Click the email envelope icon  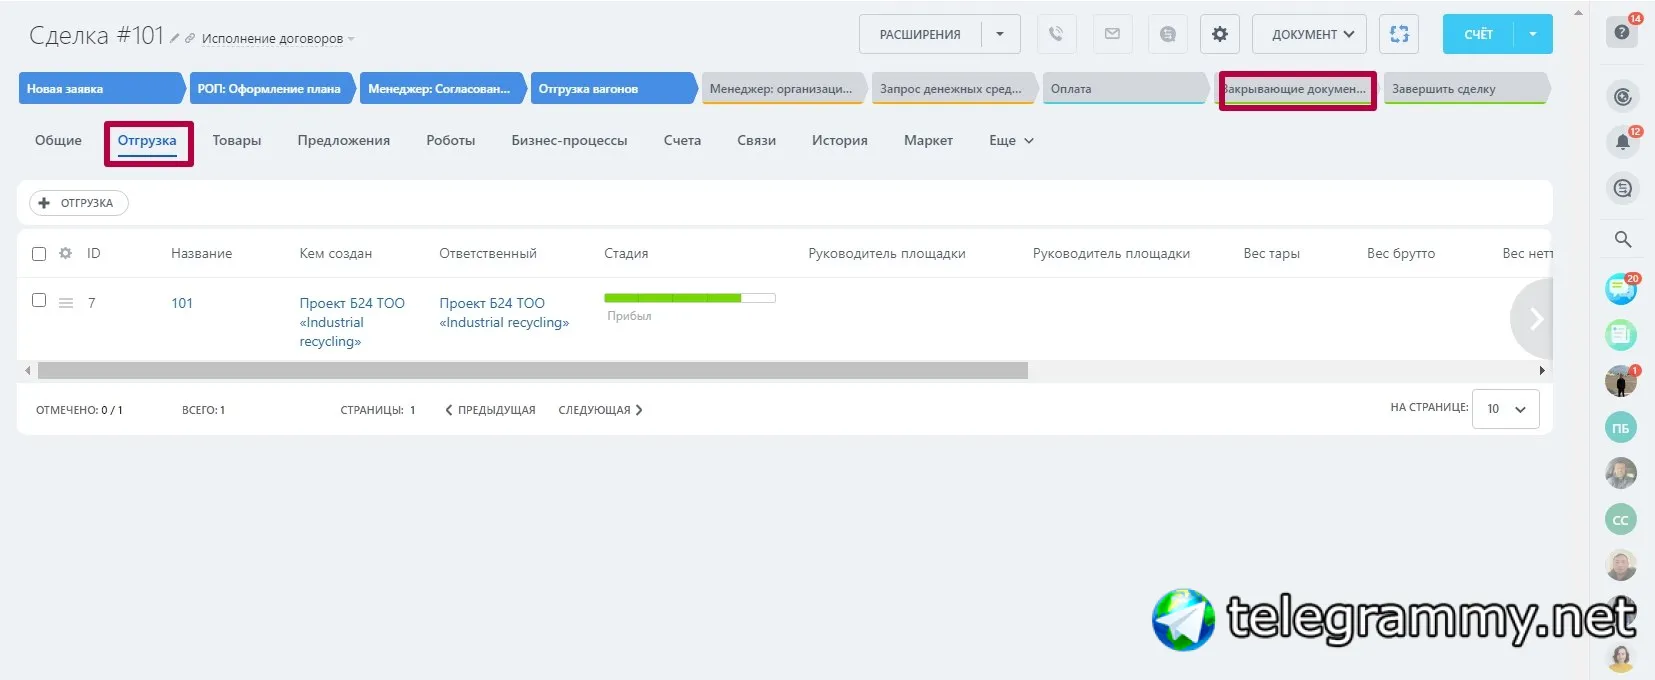click(x=1112, y=34)
